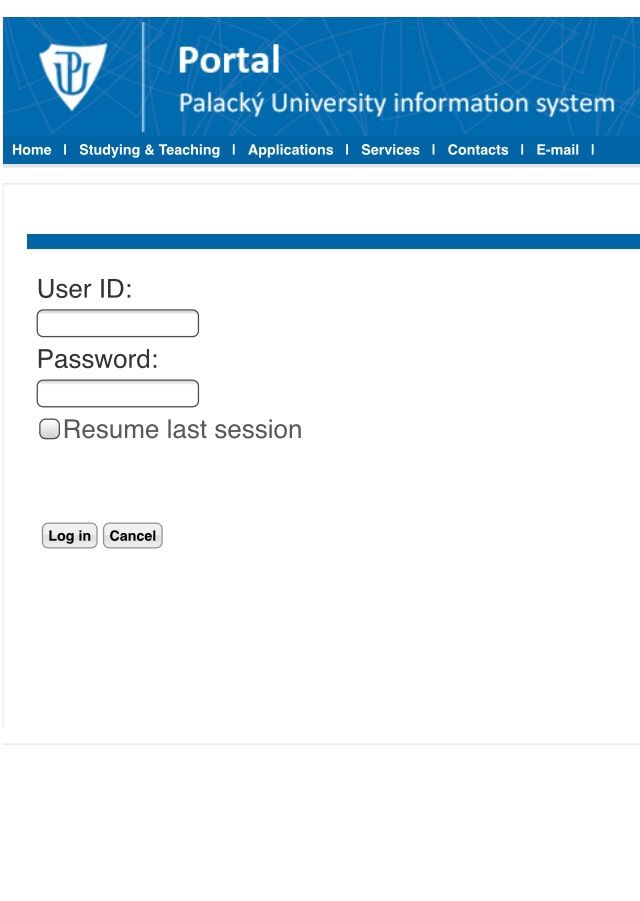This screenshot has height=901, width=640.
Task: Click the Portal heading text
Action: click(229, 60)
